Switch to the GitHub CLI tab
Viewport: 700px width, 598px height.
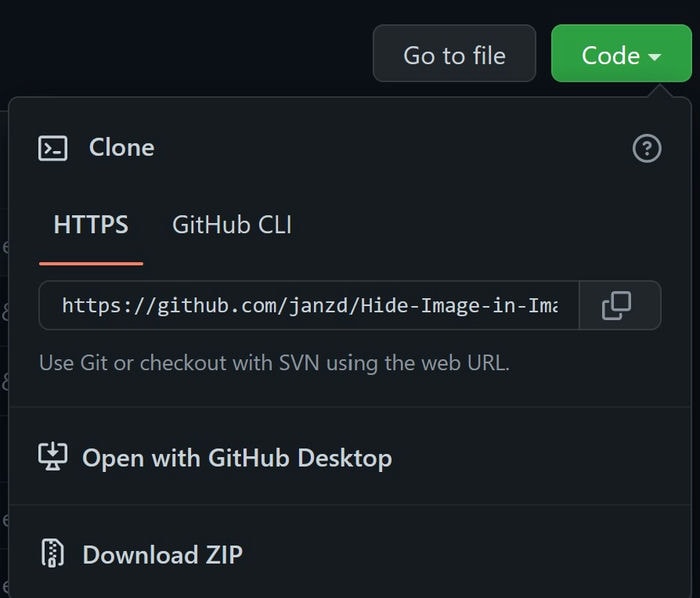tap(232, 224)
